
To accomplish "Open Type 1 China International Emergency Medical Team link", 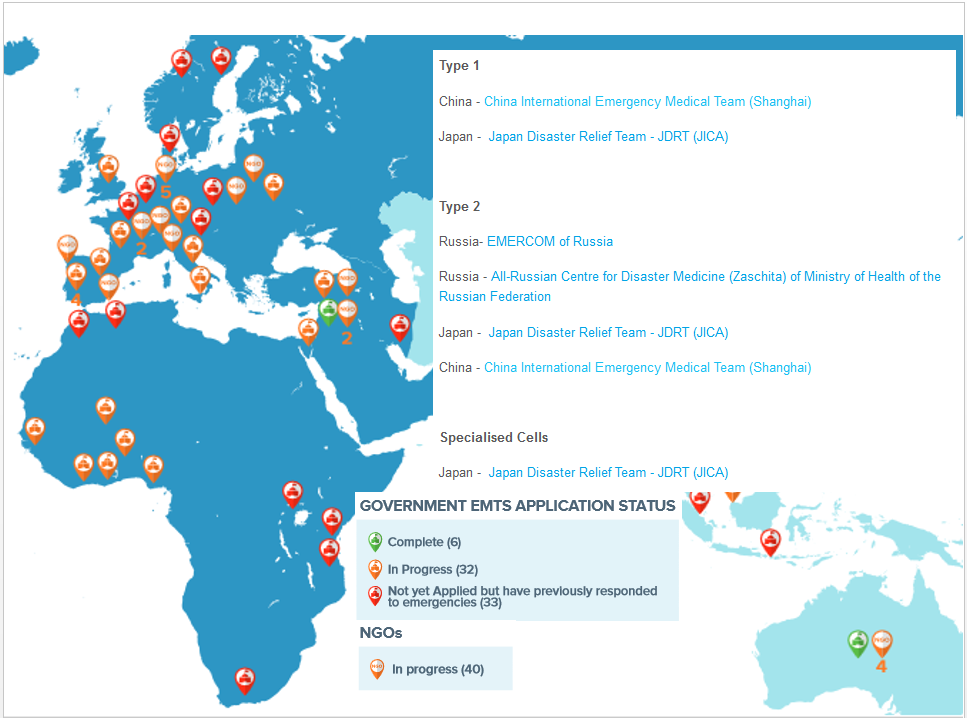I will tap(648, 101).
